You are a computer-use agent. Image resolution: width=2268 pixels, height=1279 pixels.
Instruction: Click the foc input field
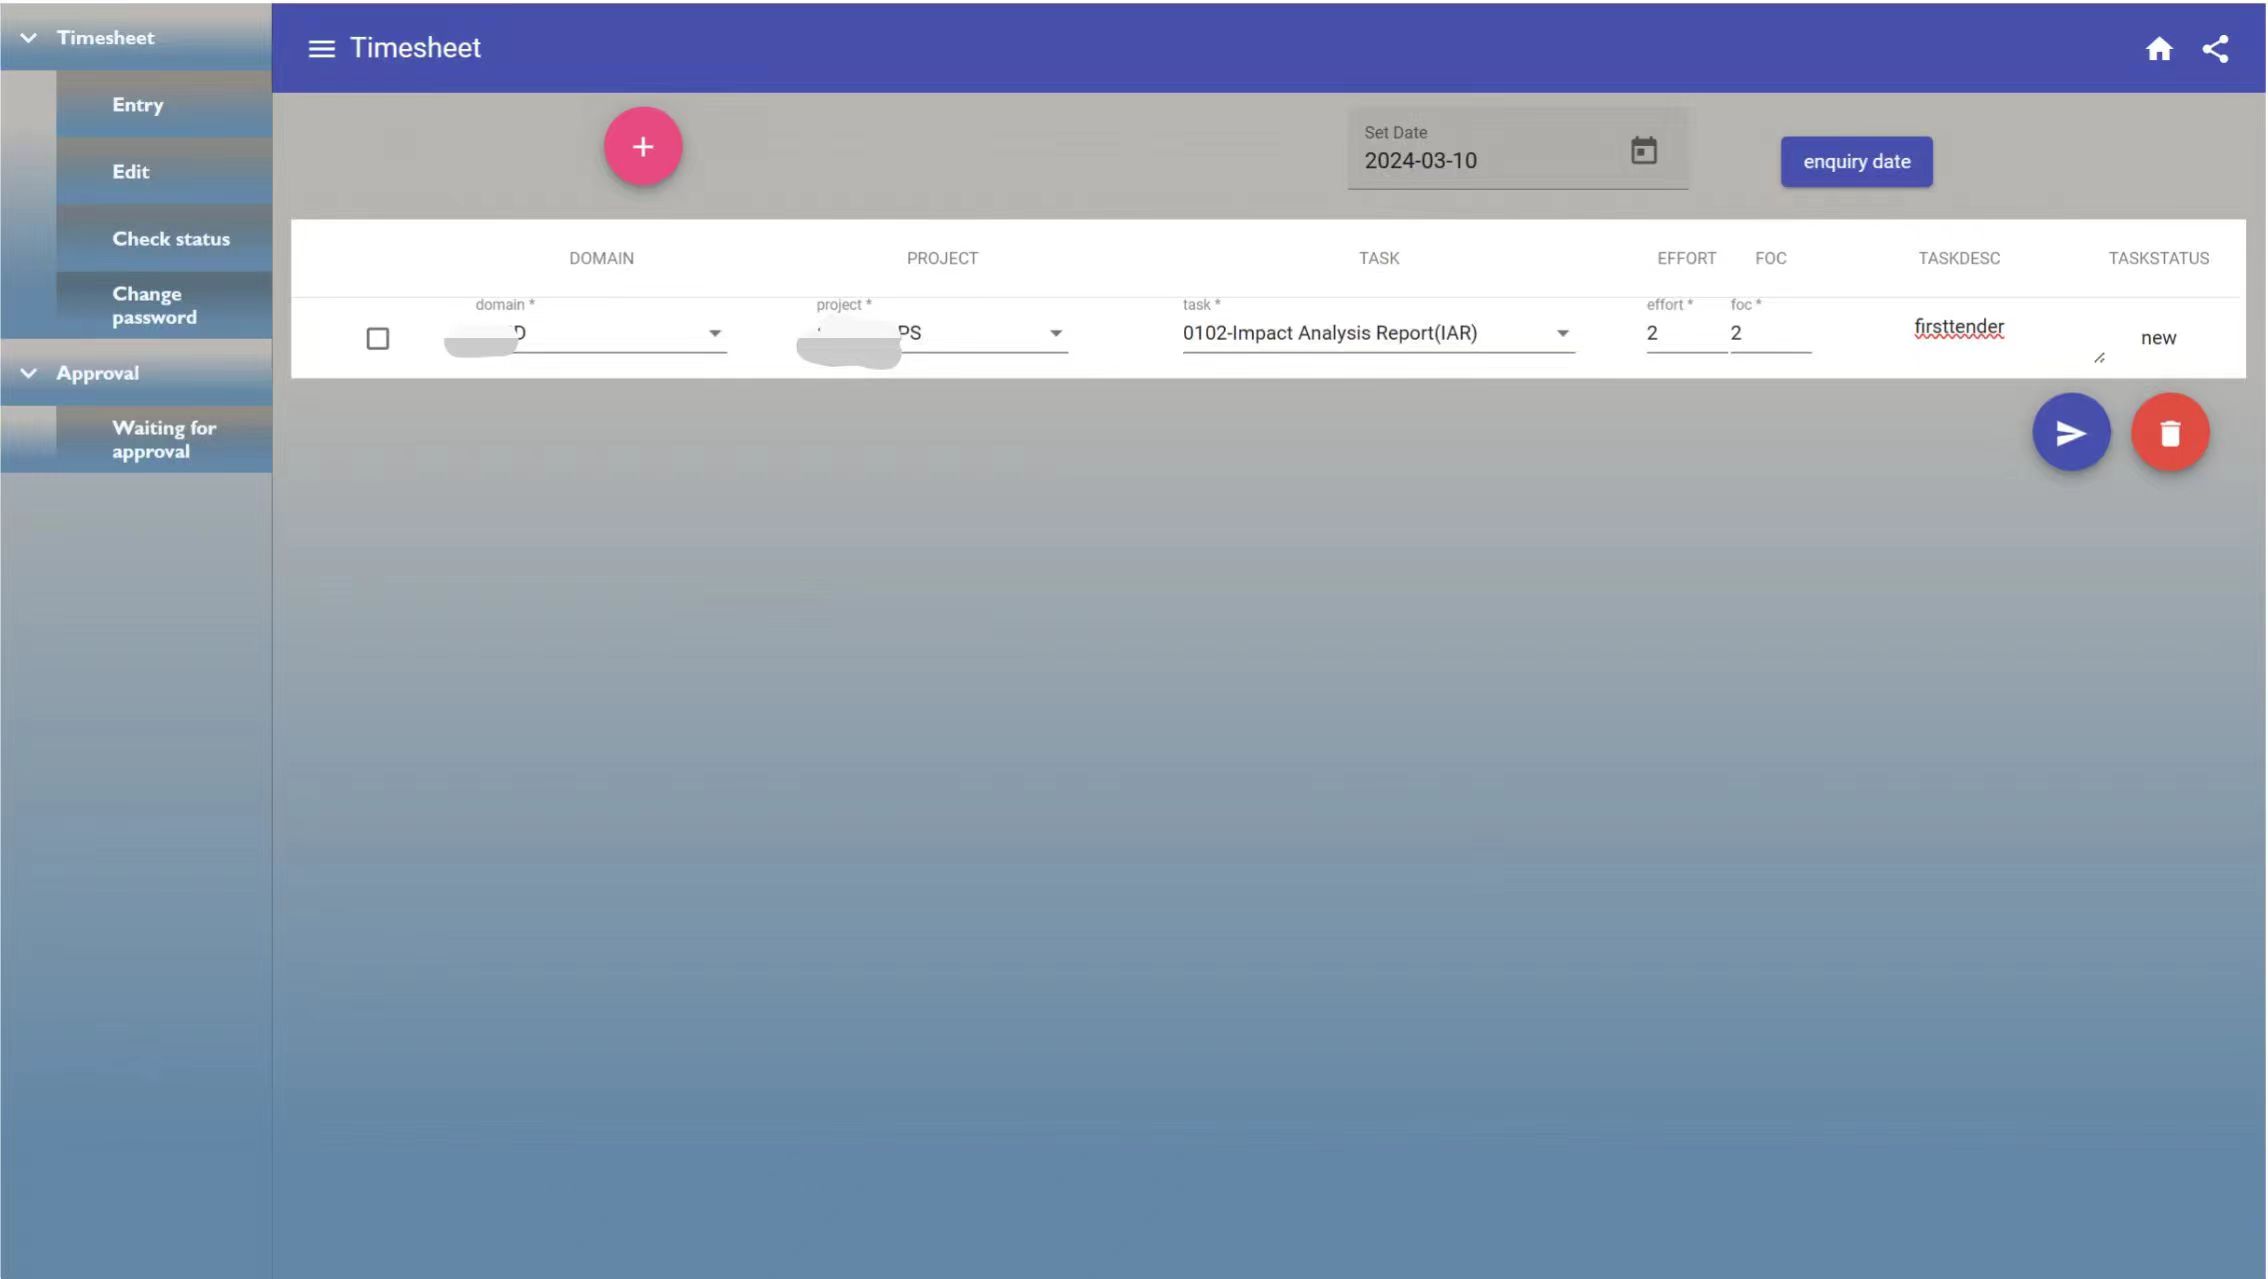point(1770,333)
